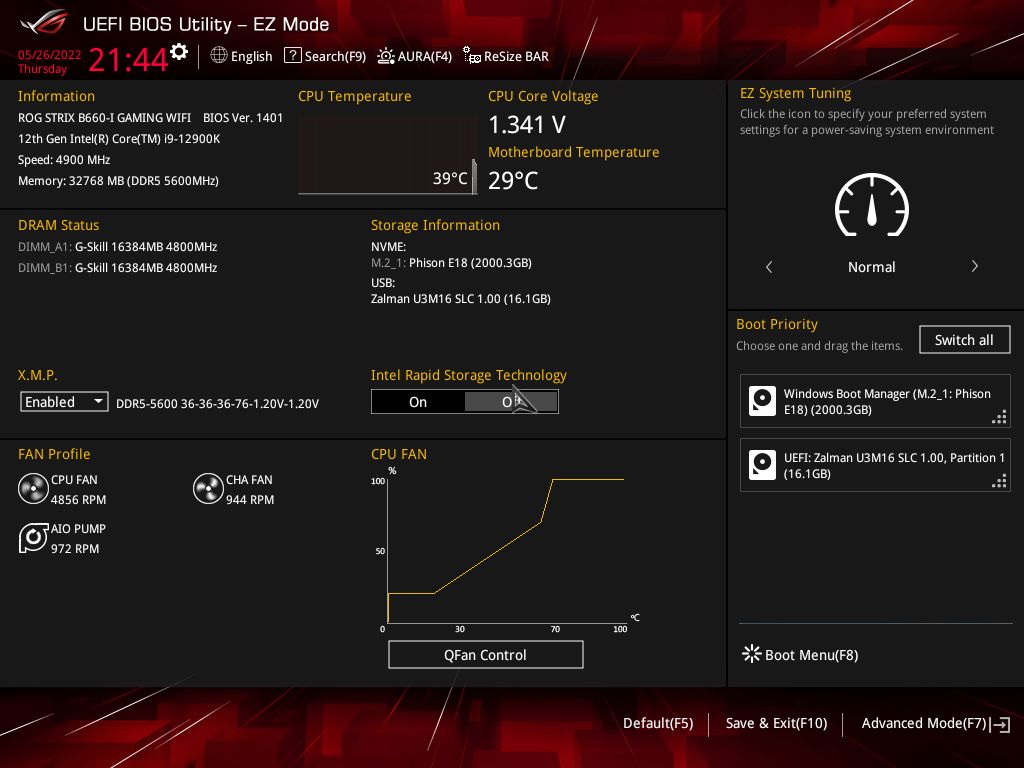Click the Switch all button

[965, 340]
